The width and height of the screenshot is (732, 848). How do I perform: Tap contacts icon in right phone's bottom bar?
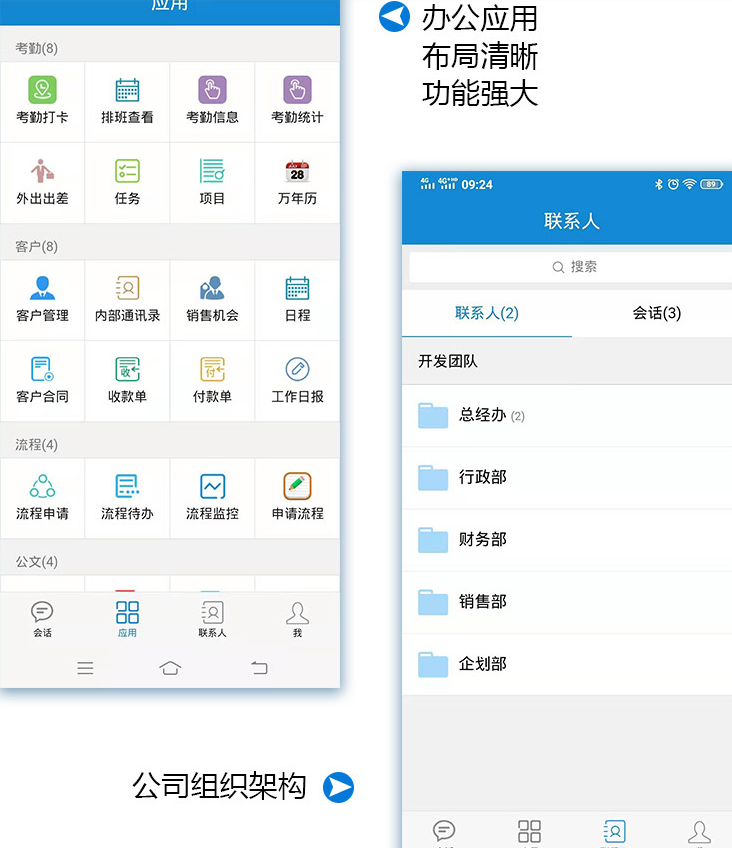pos(614,831)
